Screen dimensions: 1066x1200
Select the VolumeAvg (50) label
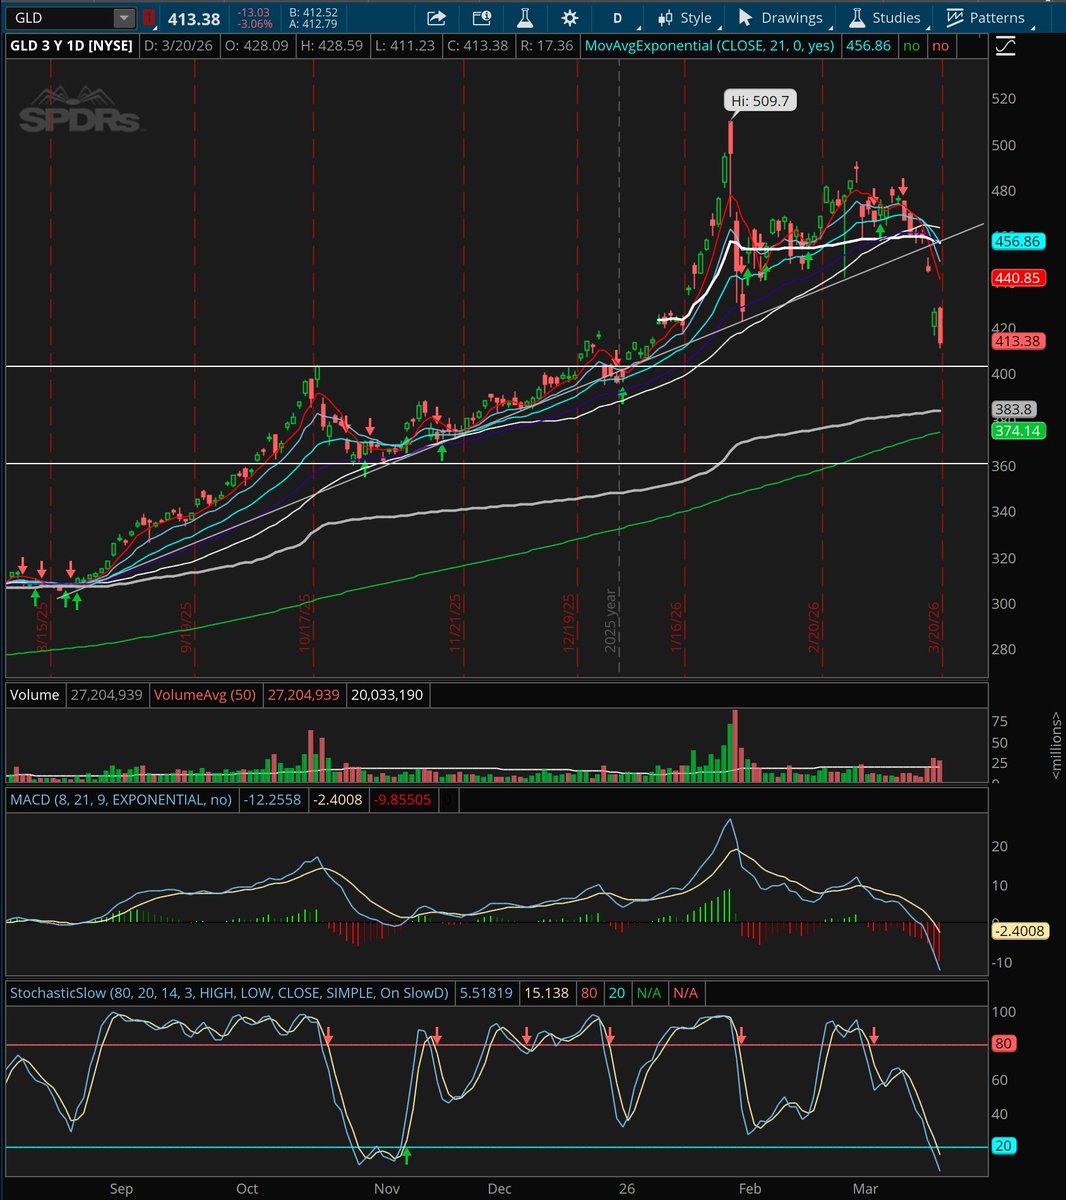[205, 694]
